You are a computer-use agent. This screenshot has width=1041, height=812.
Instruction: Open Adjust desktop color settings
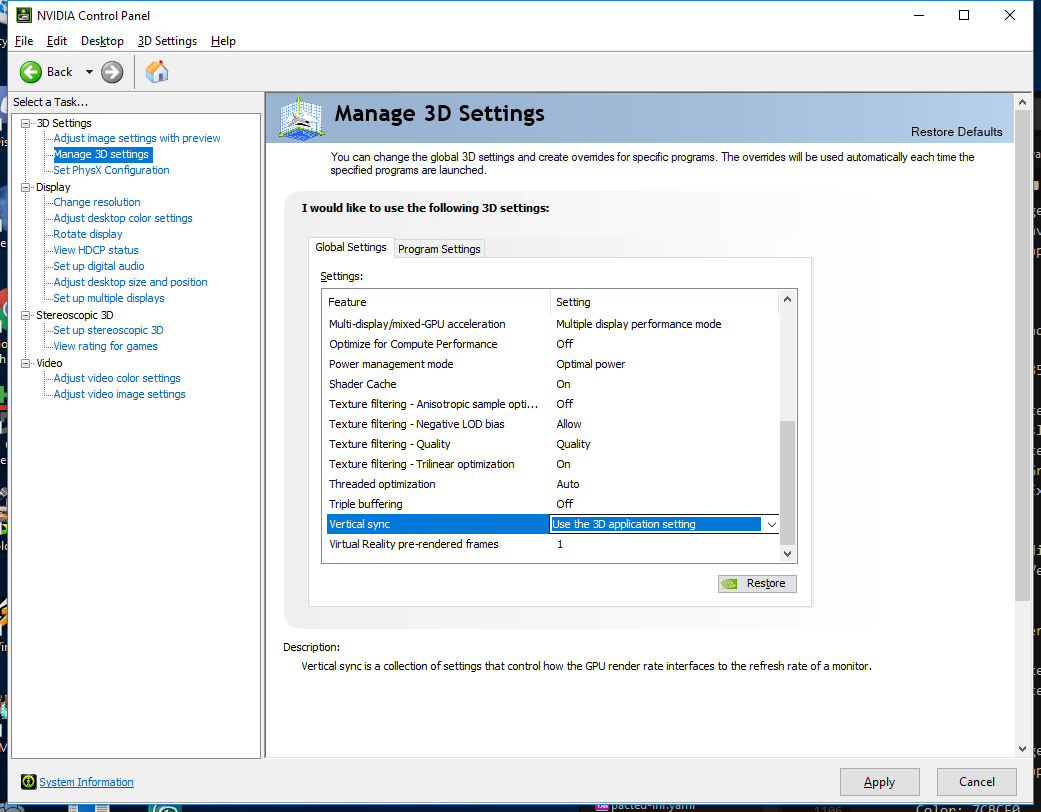(x=123, y=218)
